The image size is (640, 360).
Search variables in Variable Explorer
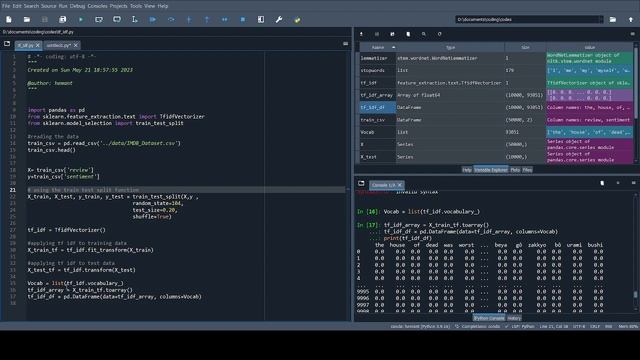click(424, 34)
